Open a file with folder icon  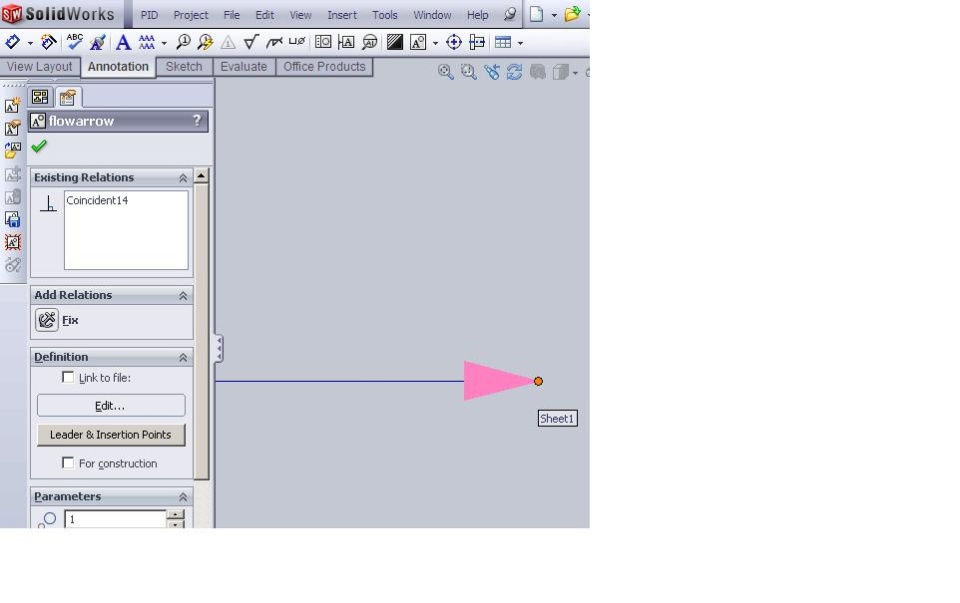click(x=572, y=14)
